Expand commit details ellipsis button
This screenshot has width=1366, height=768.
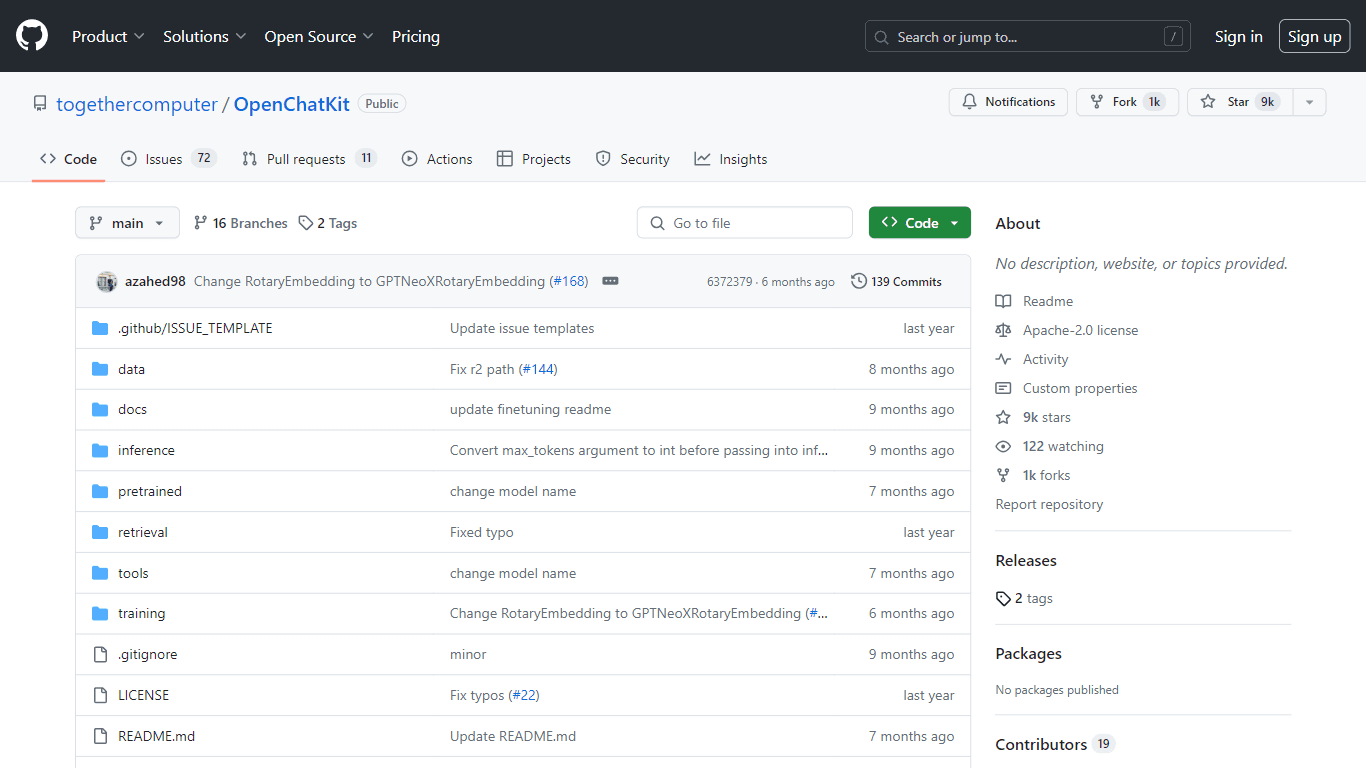coord(610,282)
